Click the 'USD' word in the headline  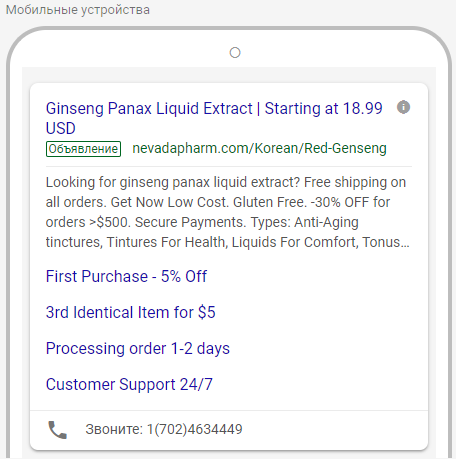[x=61, y=128]
